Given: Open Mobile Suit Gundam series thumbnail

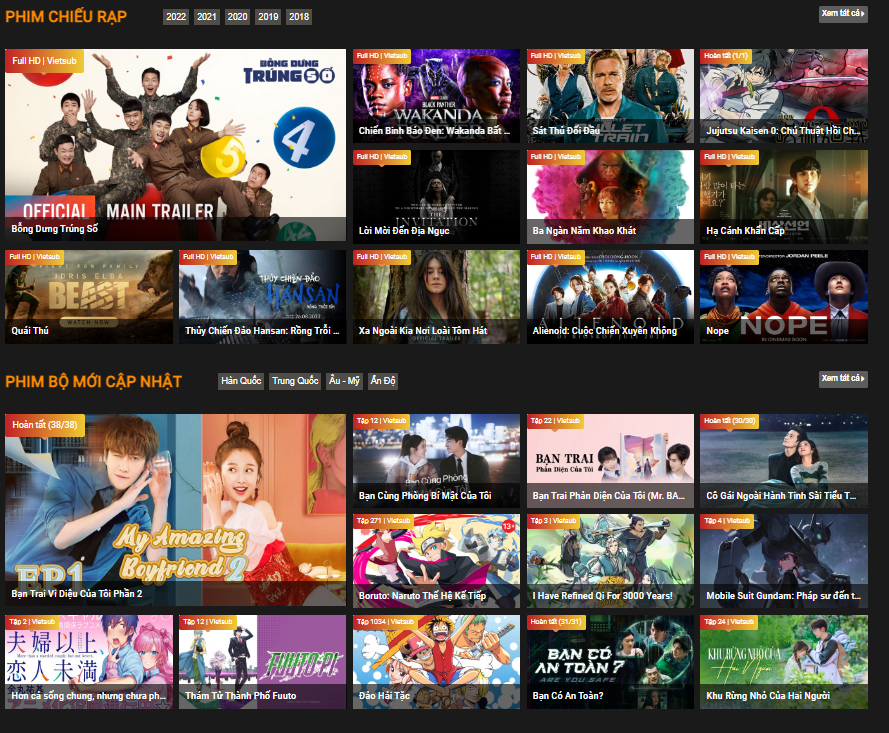Looking at the screenshot, I should click(x=784, y=561).
